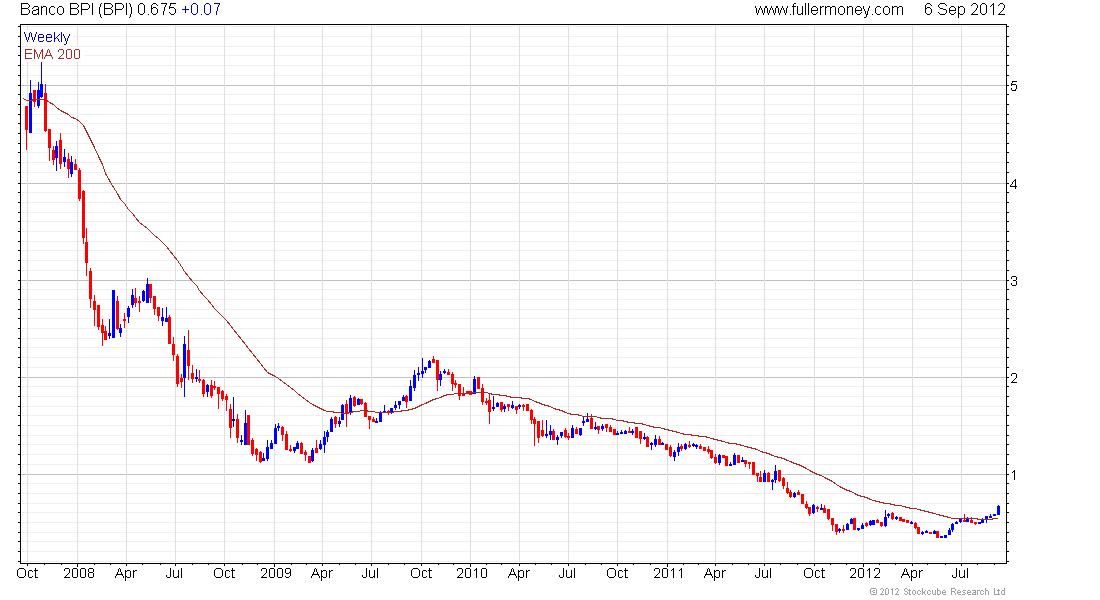This screenshot has height=600, width=1100.
Task: Click the '2009' year axis label
Action: (x=276, y=573)
